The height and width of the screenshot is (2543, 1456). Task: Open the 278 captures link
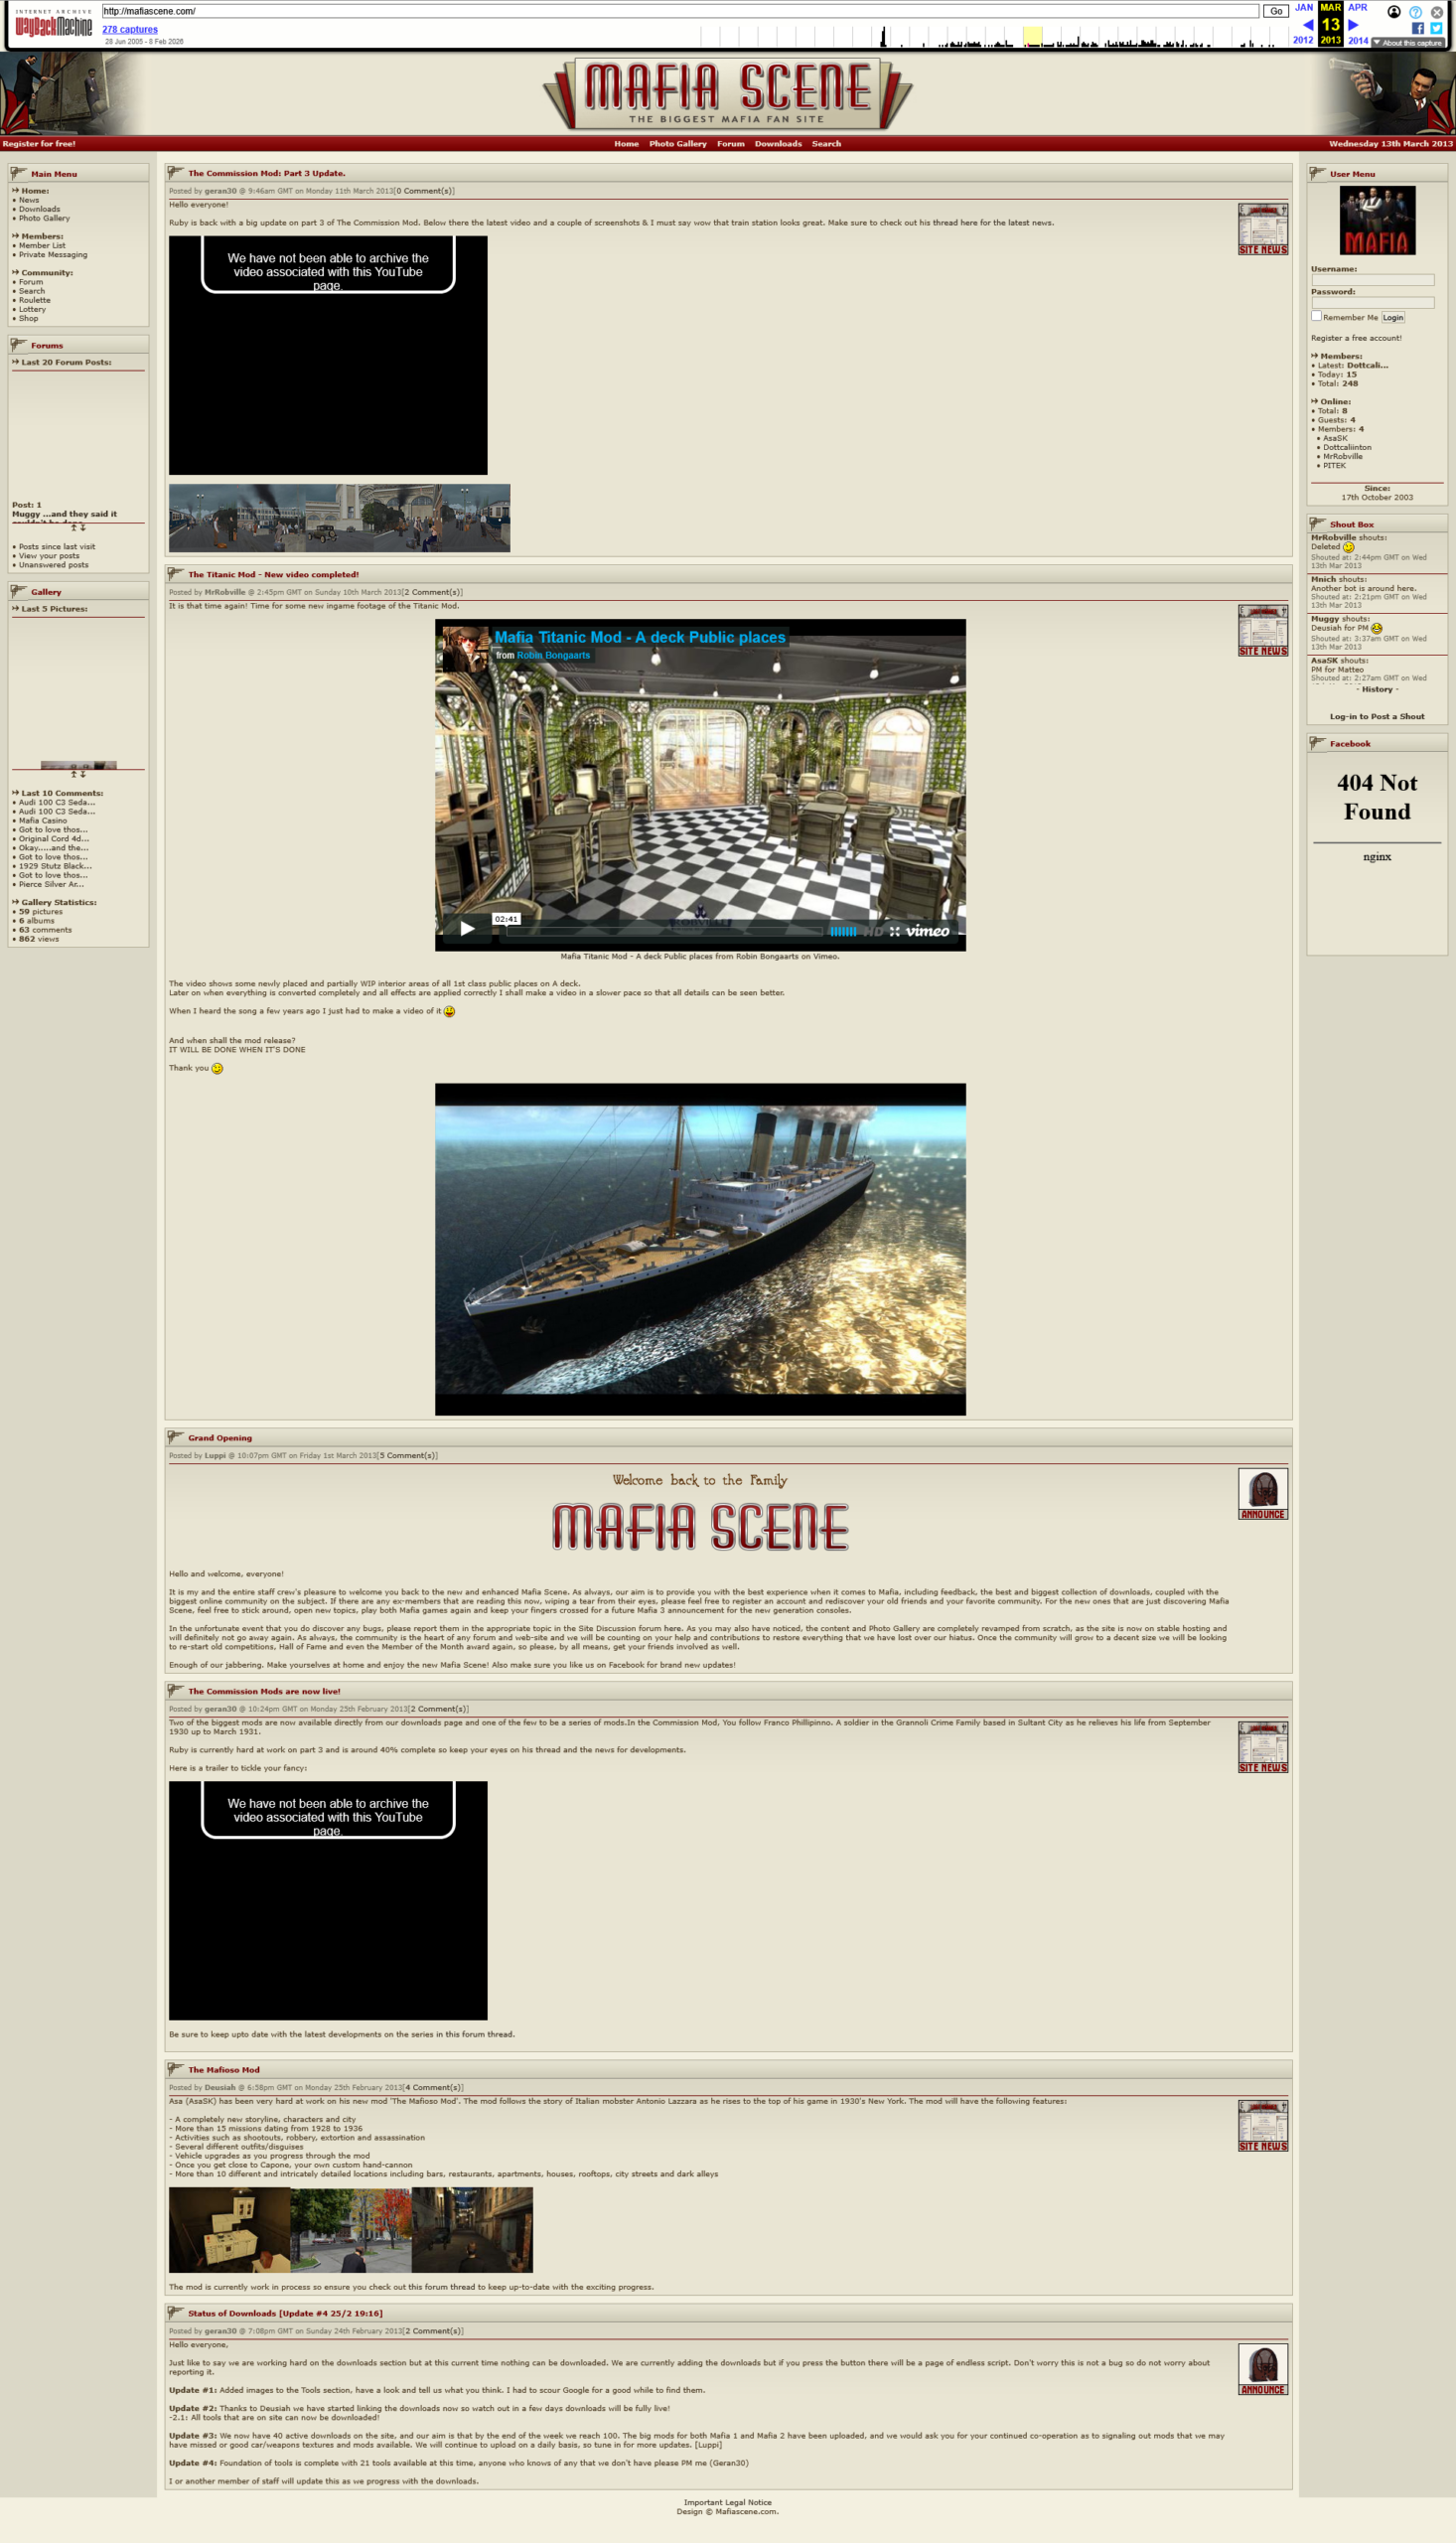(130, 29)
